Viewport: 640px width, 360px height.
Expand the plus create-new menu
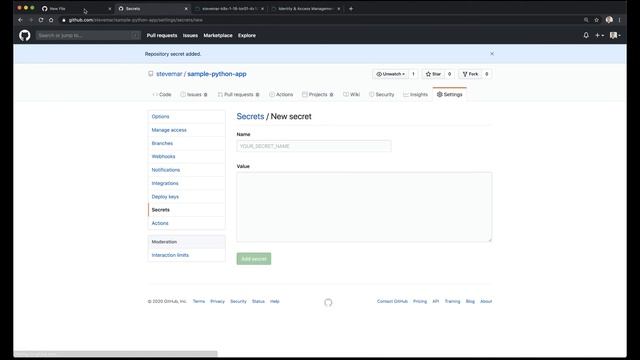tap(599, 36)
